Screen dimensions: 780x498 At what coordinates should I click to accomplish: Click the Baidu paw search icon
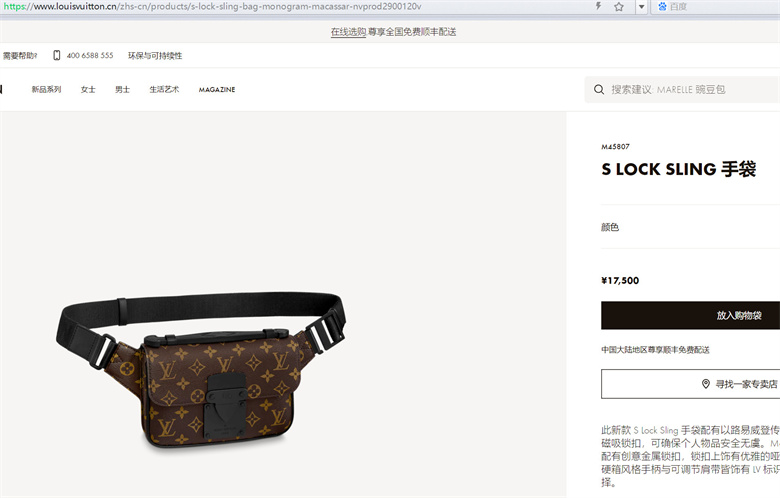[662, 6]
